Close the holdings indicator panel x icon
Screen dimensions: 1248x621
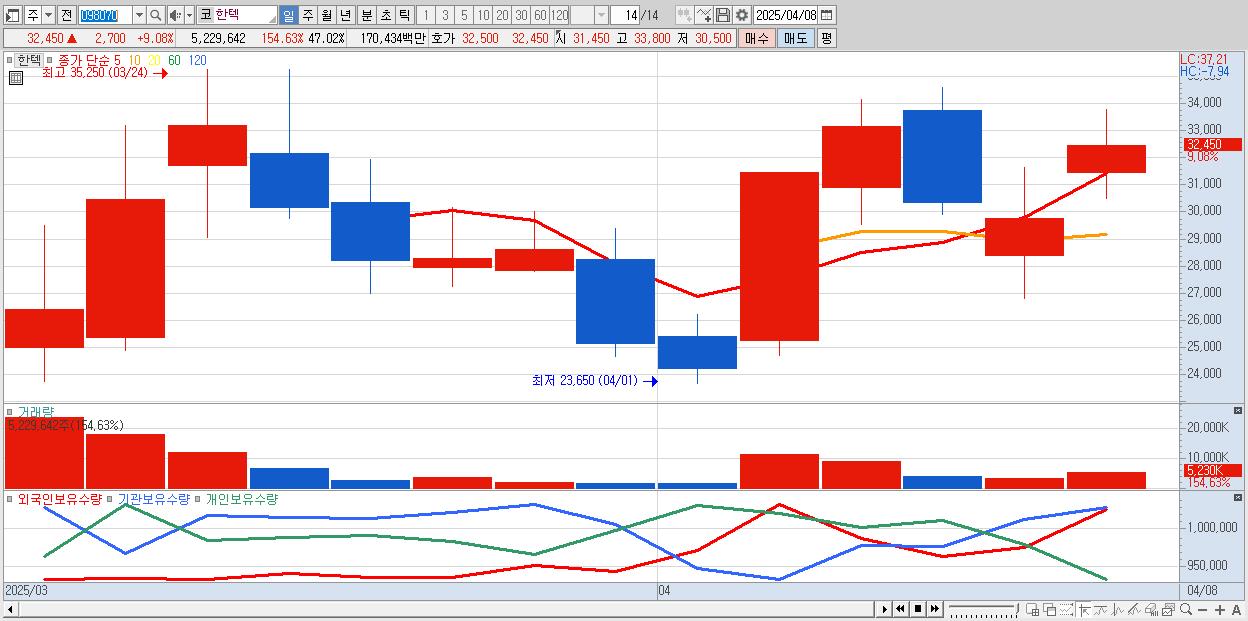coord(1237,497)
